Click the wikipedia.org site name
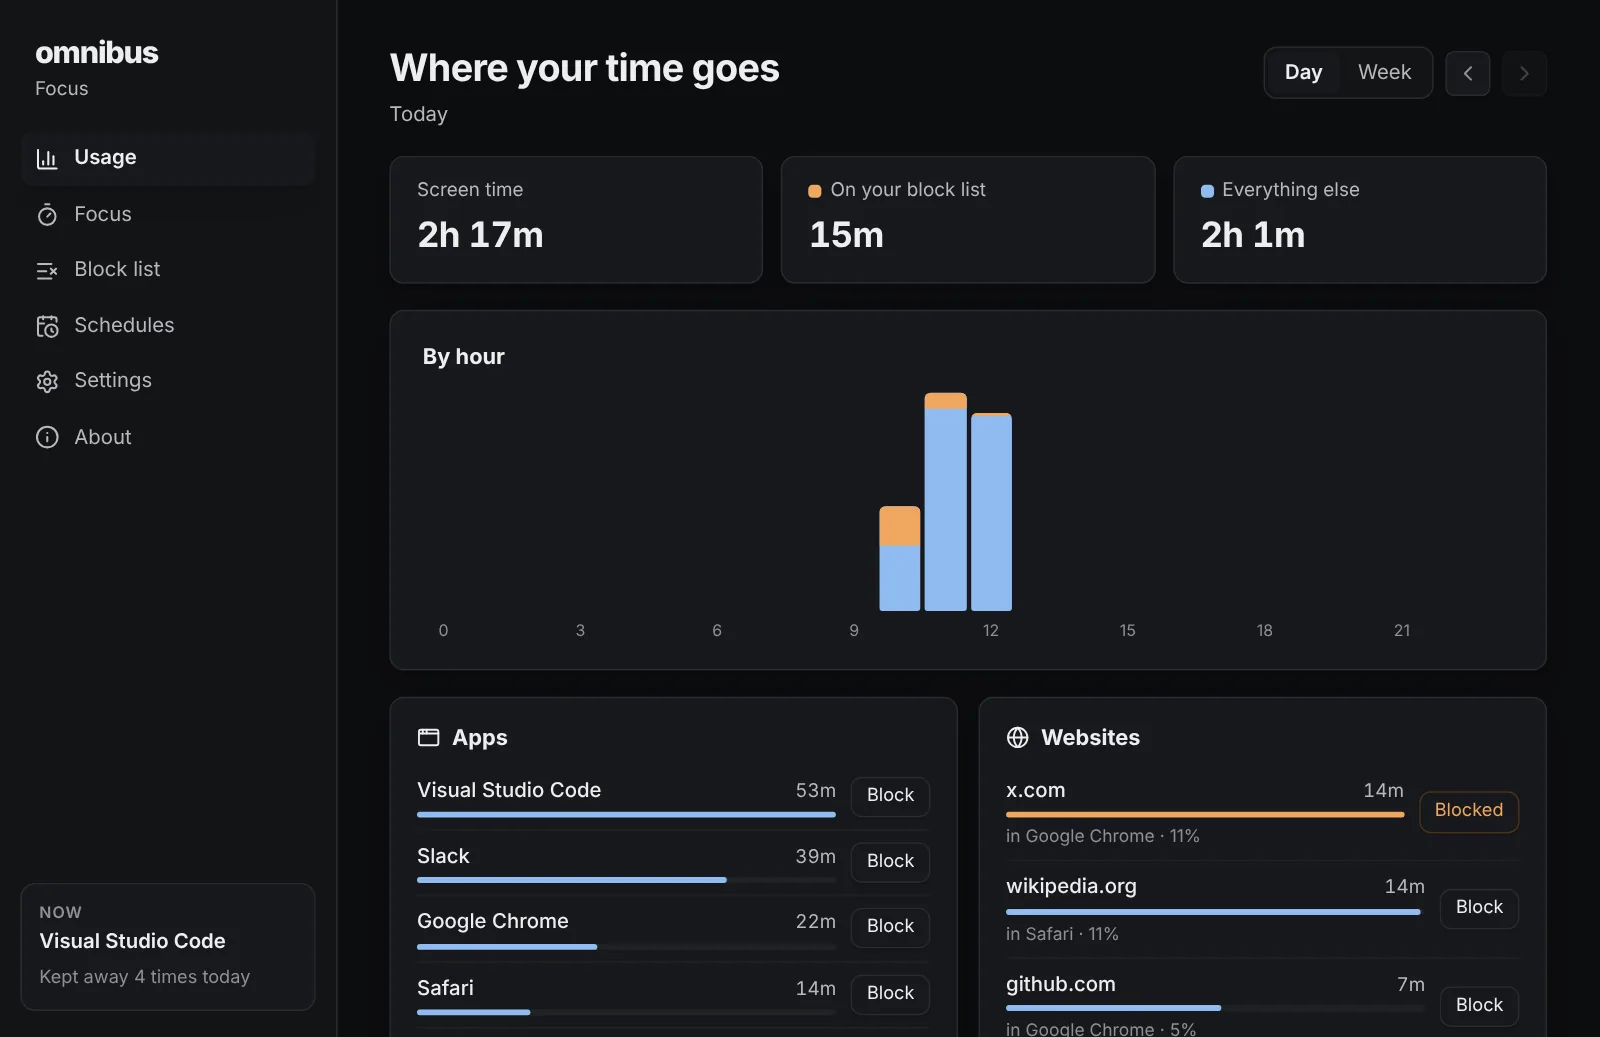This screenshot has height=1037, width=1600. click(x=1071, y=886)
